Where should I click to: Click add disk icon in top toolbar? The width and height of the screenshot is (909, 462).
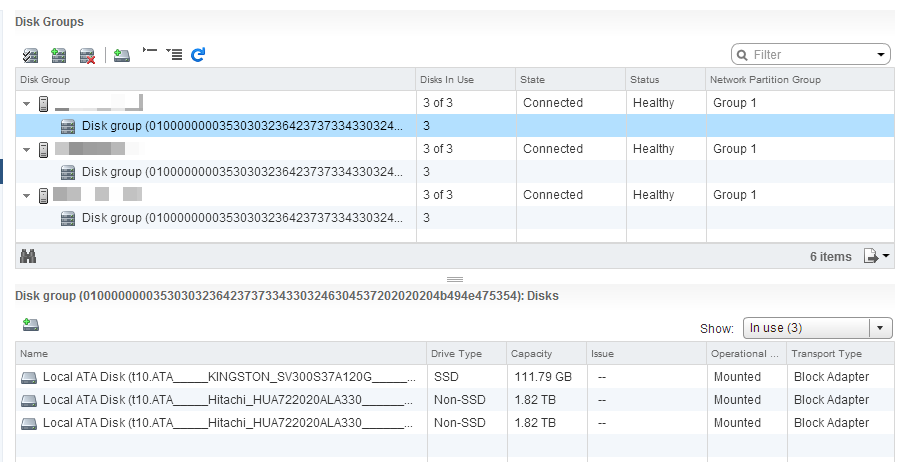(121, 55)
